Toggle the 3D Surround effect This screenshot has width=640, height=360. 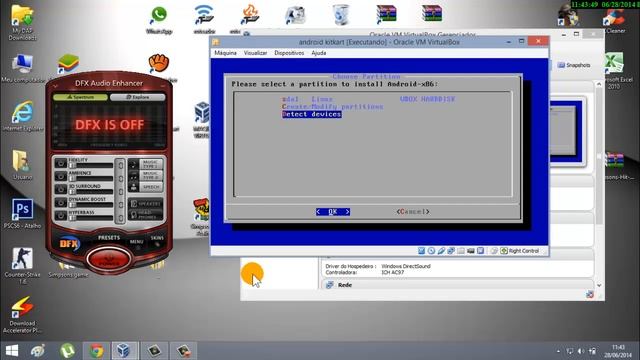[x=61, y=189]
